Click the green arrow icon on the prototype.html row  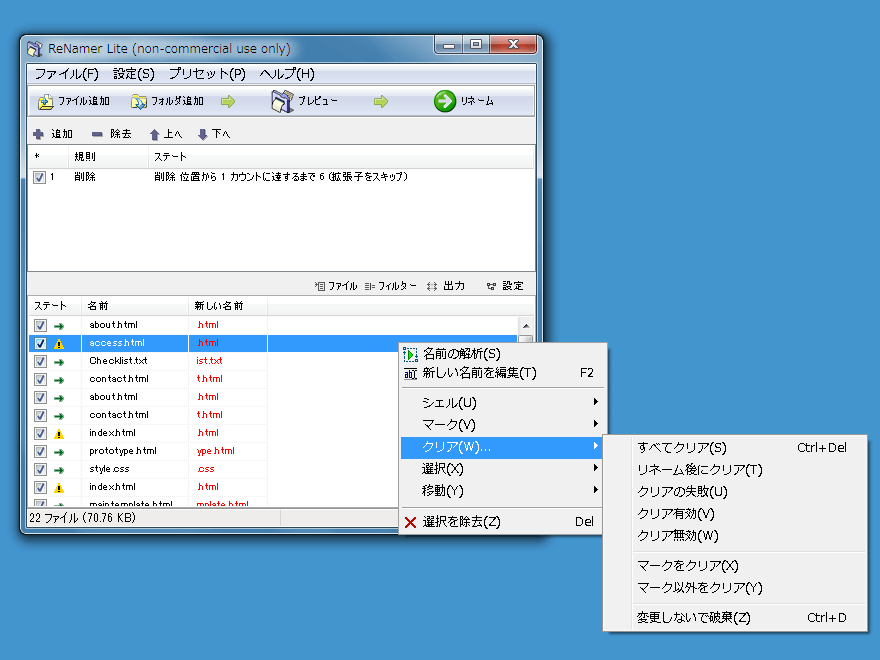pyautogui.click(x=59, y=452)
